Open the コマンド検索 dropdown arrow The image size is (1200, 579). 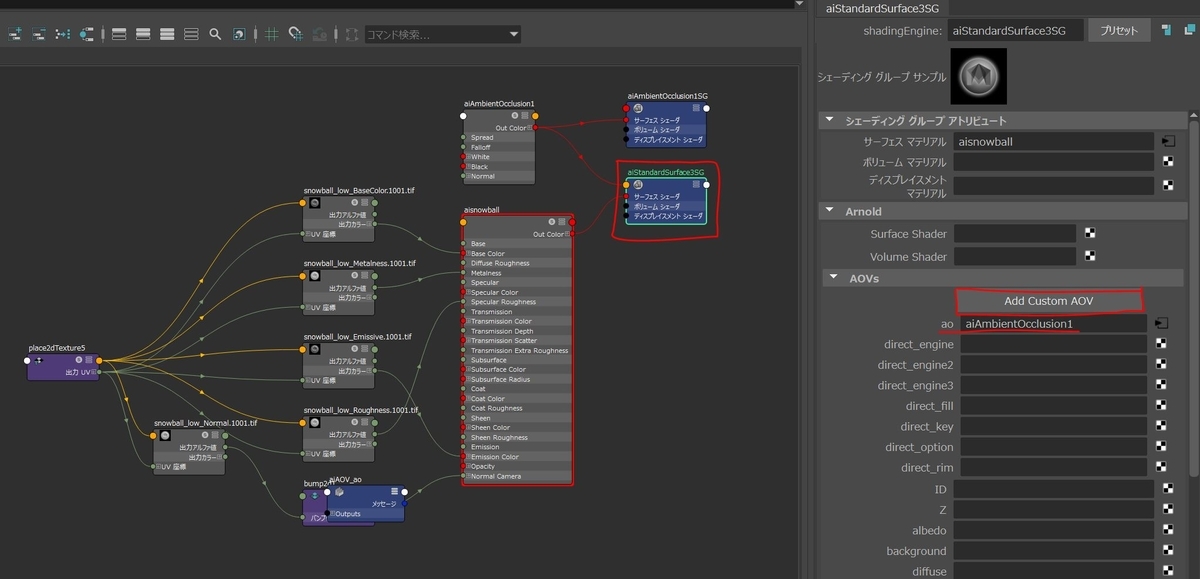[514, 34]
